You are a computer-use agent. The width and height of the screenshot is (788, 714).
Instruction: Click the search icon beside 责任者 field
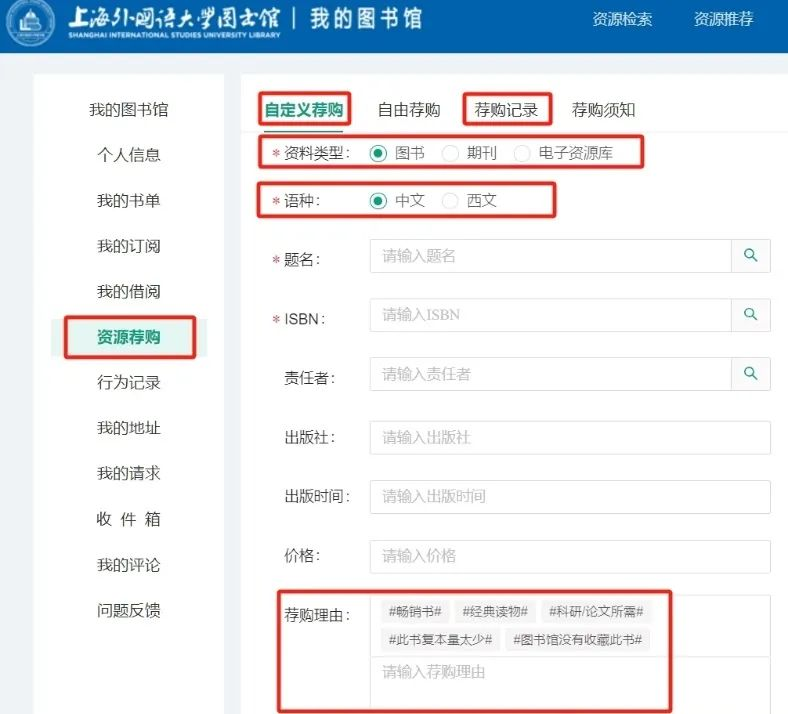(750, 374)
